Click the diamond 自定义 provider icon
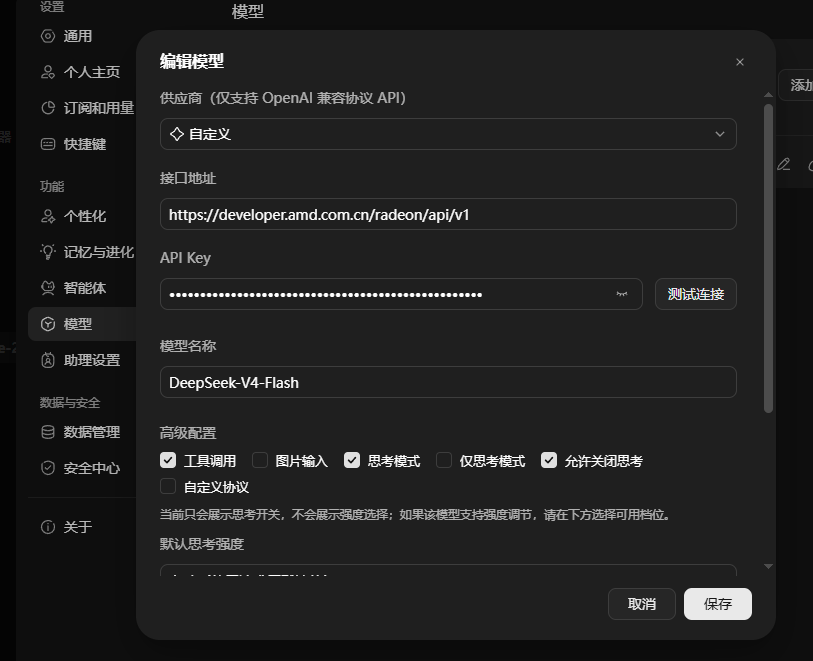 coord(177,134)
